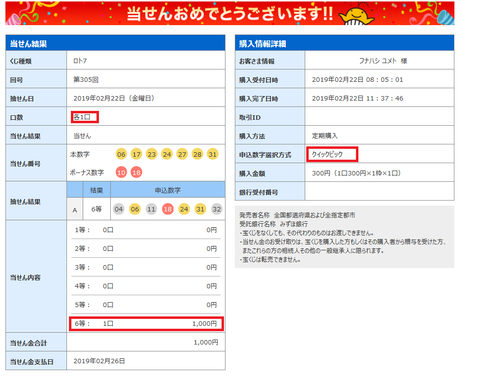
Task: Click grey entry number ball 11
Action: (151, 209)
